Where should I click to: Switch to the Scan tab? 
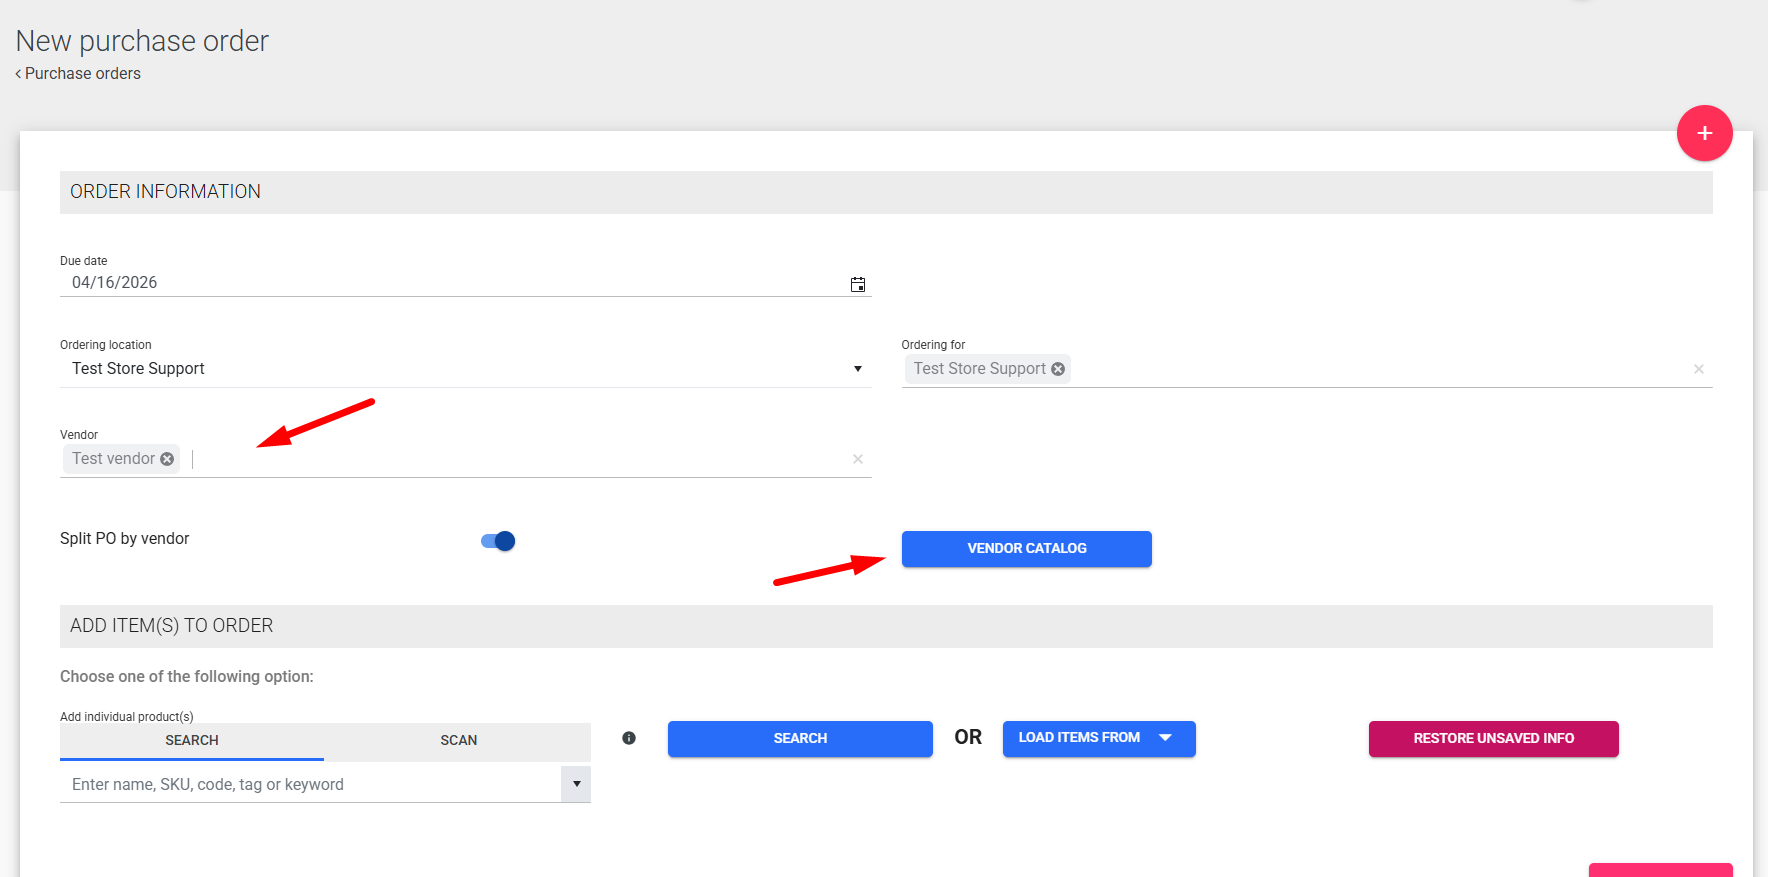pos(458,740)
